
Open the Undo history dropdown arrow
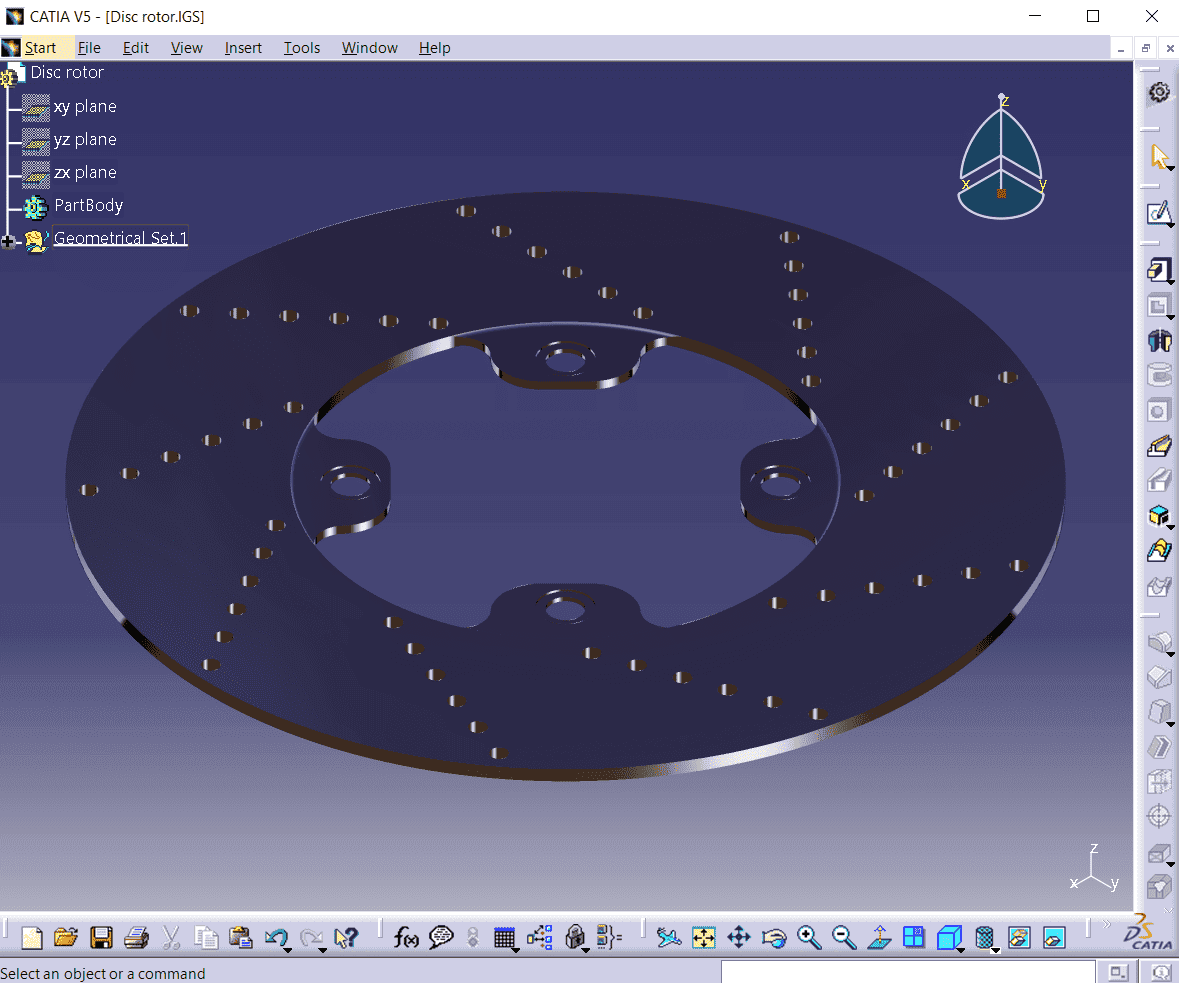click(288, 948)
